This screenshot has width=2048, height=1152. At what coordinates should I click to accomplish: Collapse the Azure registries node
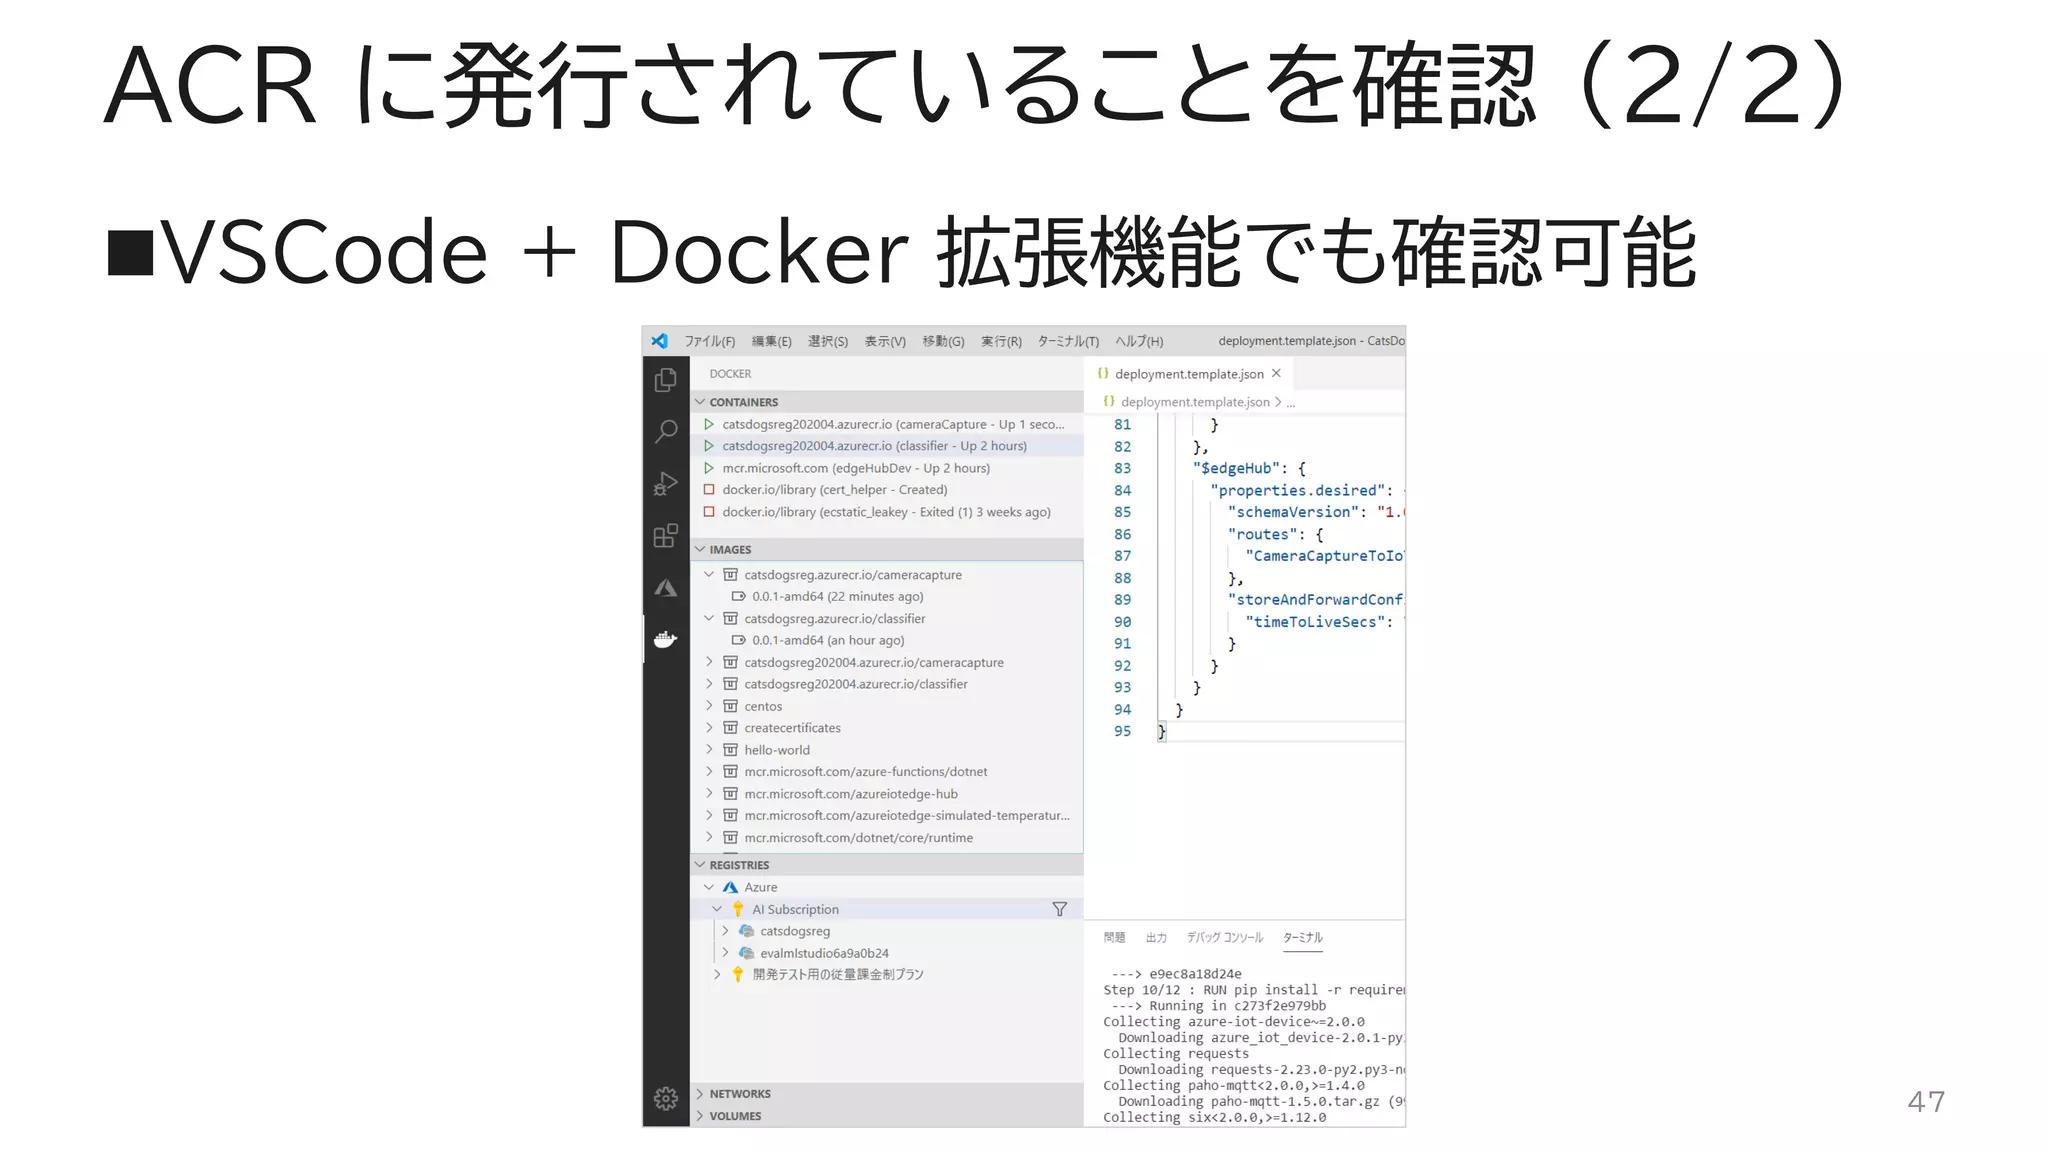click(709, 888)
